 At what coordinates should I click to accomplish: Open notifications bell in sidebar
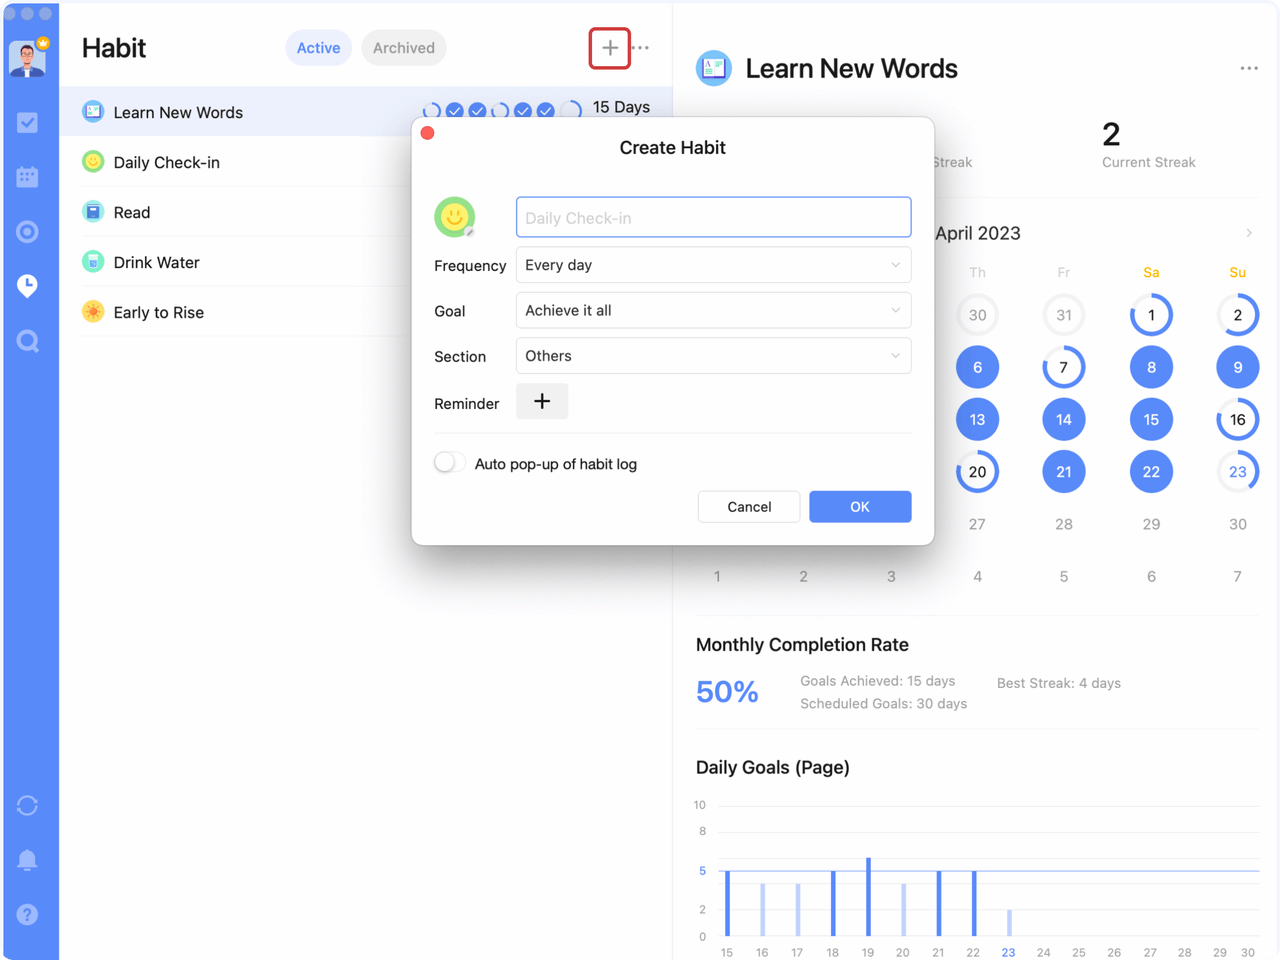[28, 860]
